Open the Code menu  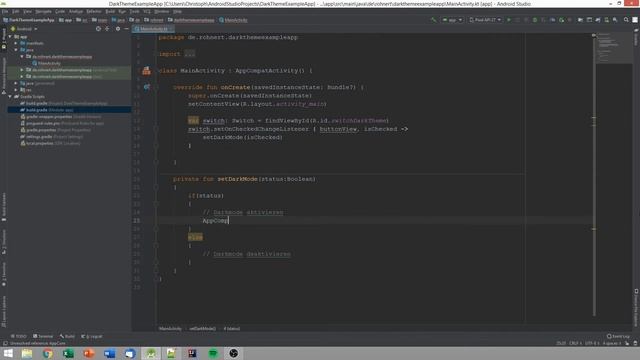[x=60, y=11]
